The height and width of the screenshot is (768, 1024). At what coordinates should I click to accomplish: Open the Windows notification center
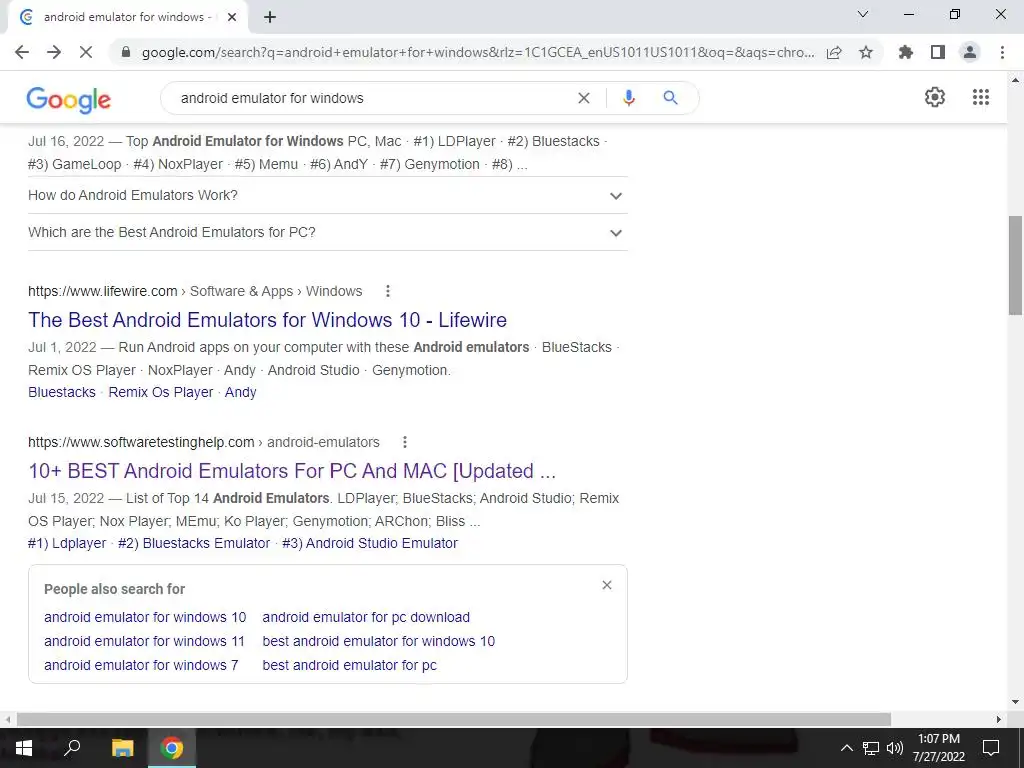click(x=991, y=748)
